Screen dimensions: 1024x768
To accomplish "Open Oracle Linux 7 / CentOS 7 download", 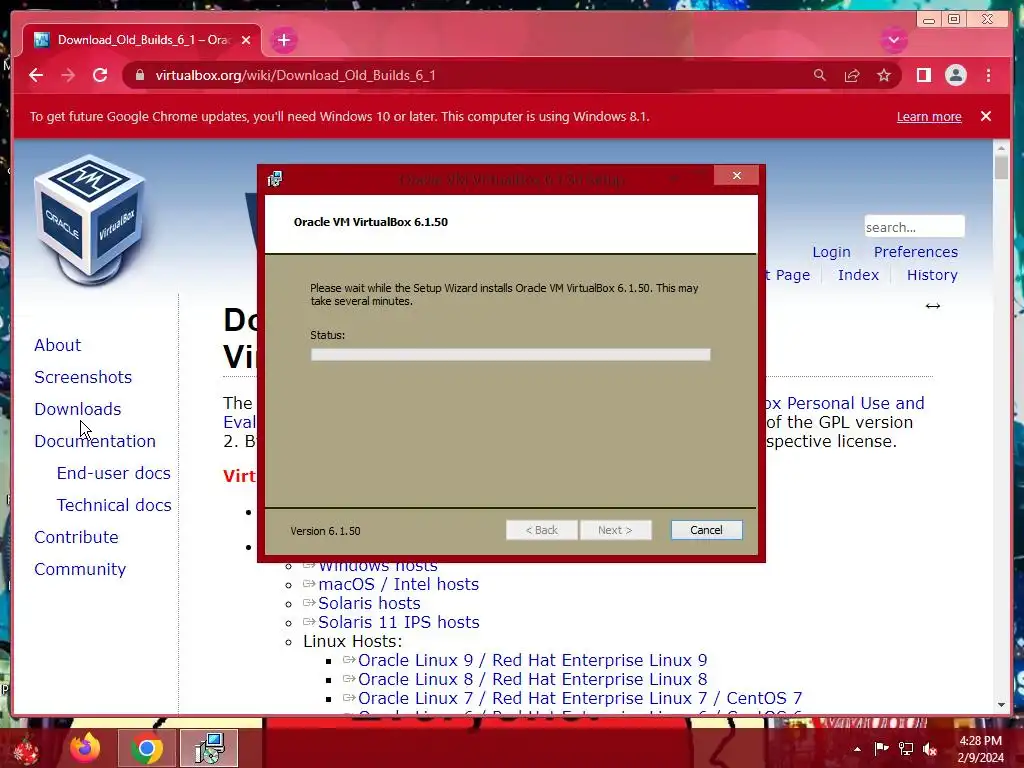I will click(580, 697).
